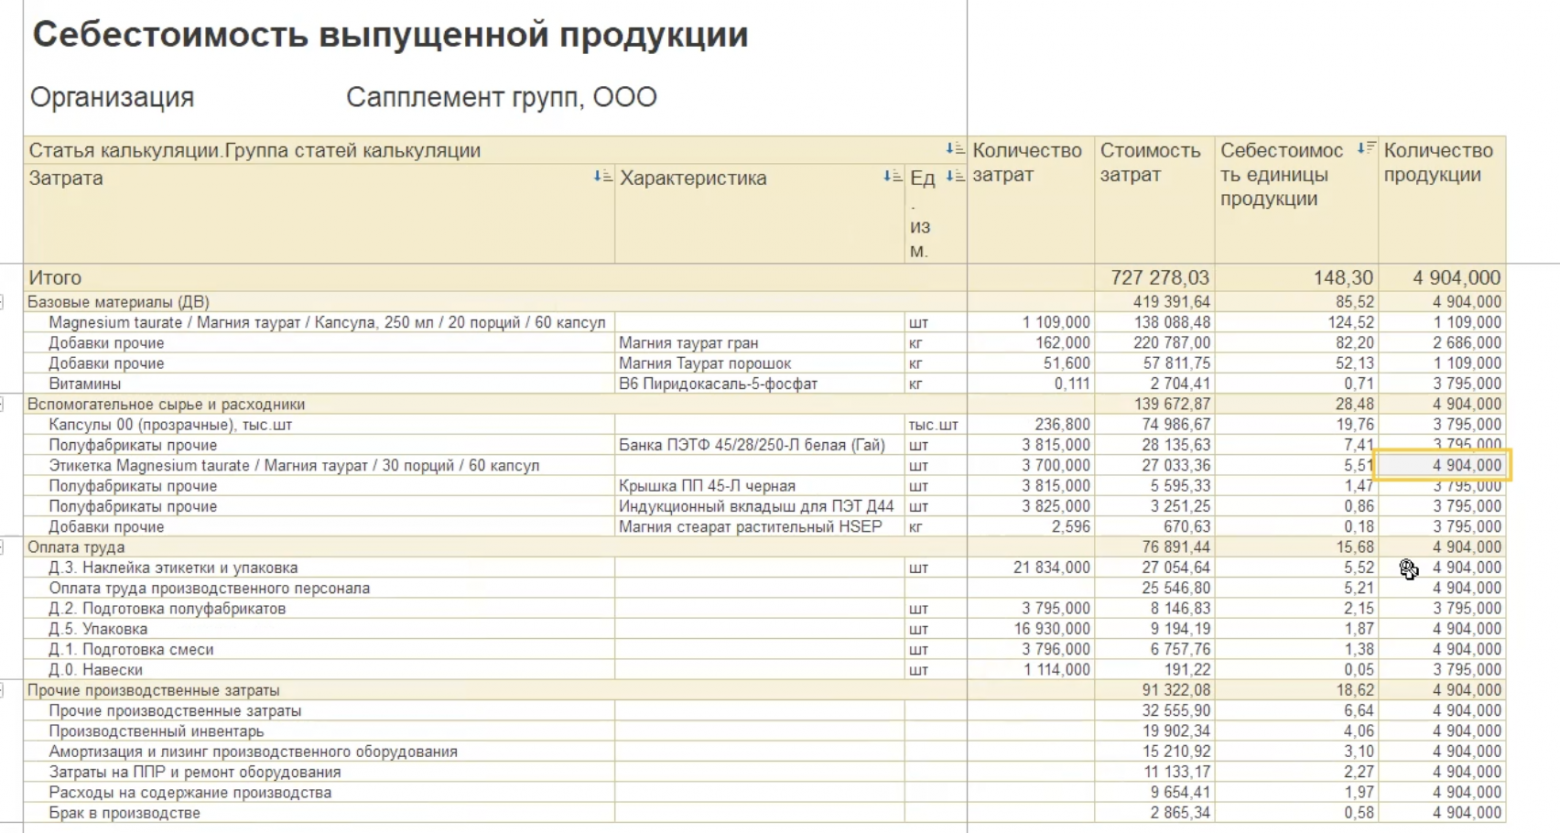Select the cost value 74 986,67

tap(1176, 424)
